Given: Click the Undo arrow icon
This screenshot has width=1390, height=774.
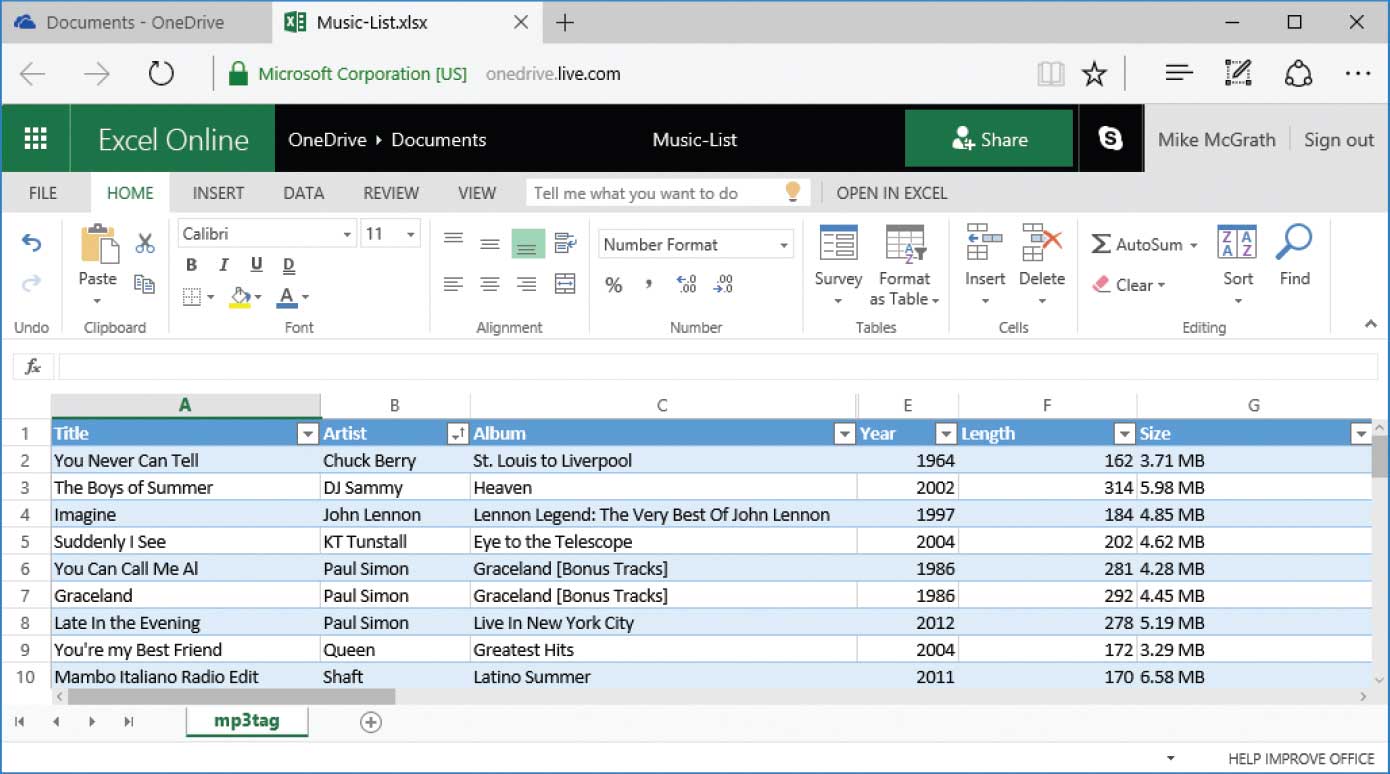Looking at the screenshot, I should (x=32, y=242).
